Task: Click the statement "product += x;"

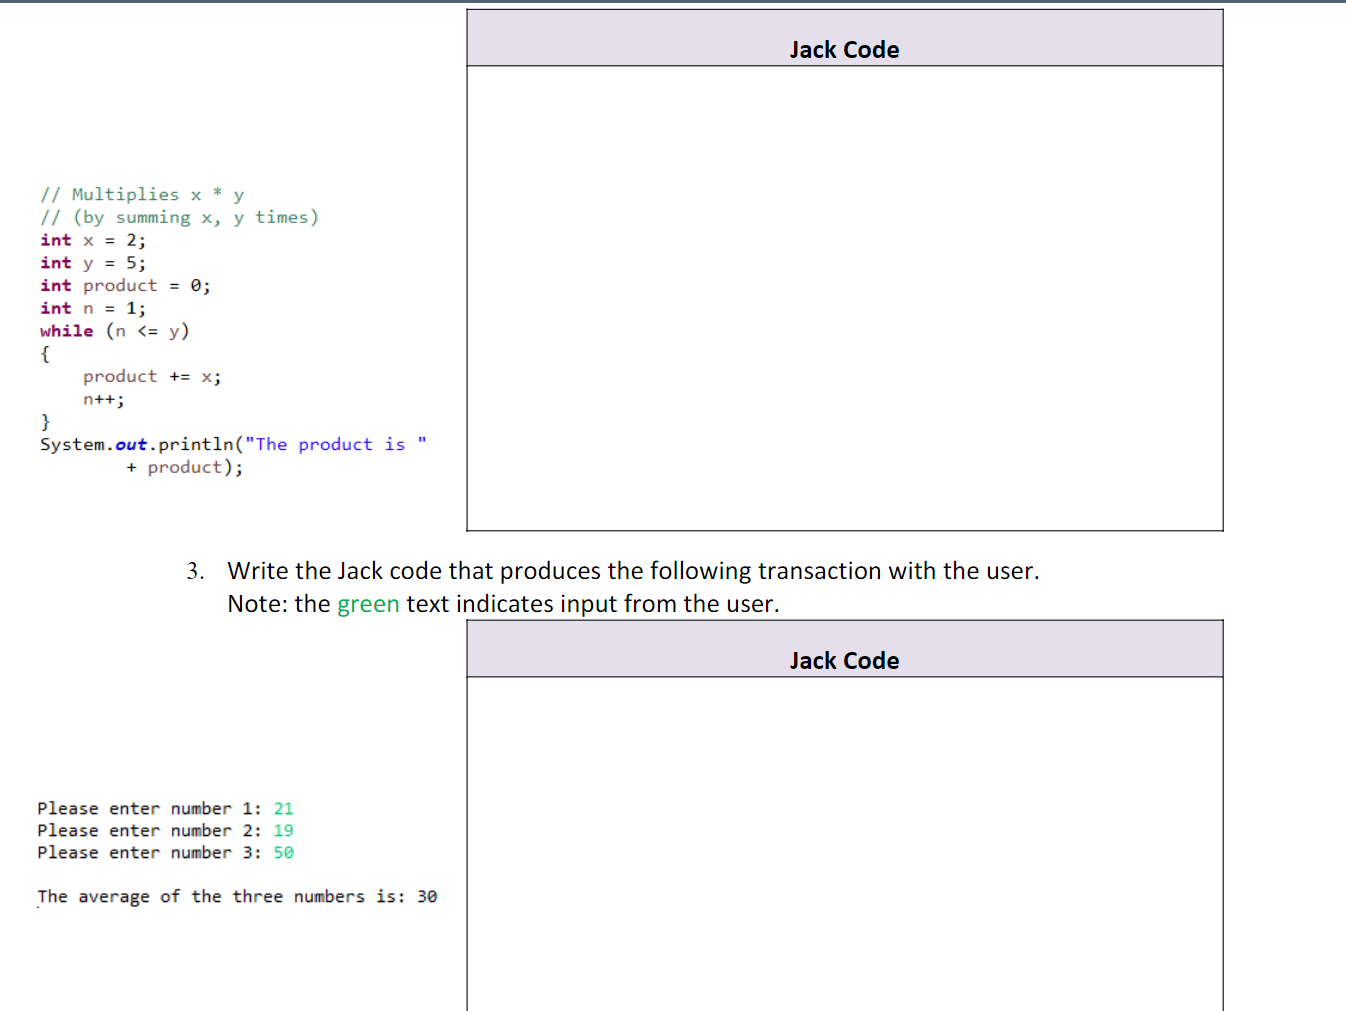Action: click(x=151, y=376)
